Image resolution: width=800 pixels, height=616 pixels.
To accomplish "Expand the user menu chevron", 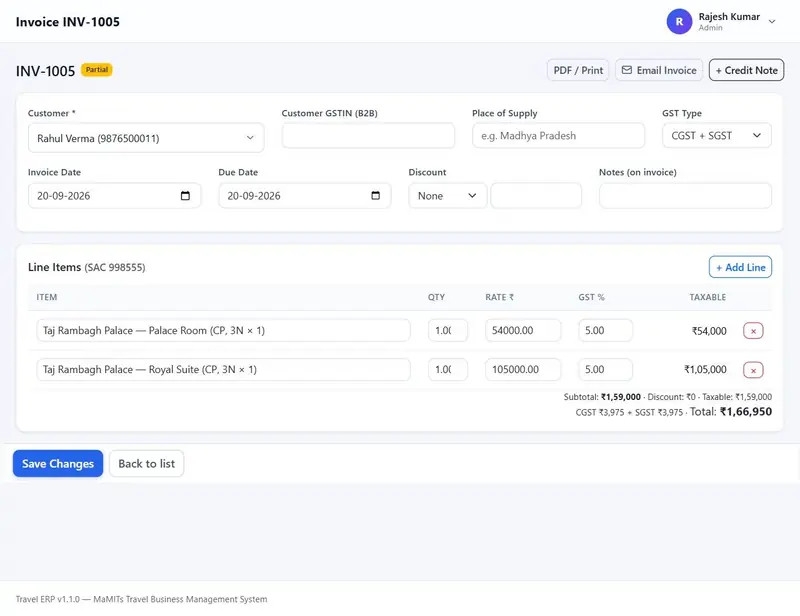I will pyautogui.click(x=772, y=21).
